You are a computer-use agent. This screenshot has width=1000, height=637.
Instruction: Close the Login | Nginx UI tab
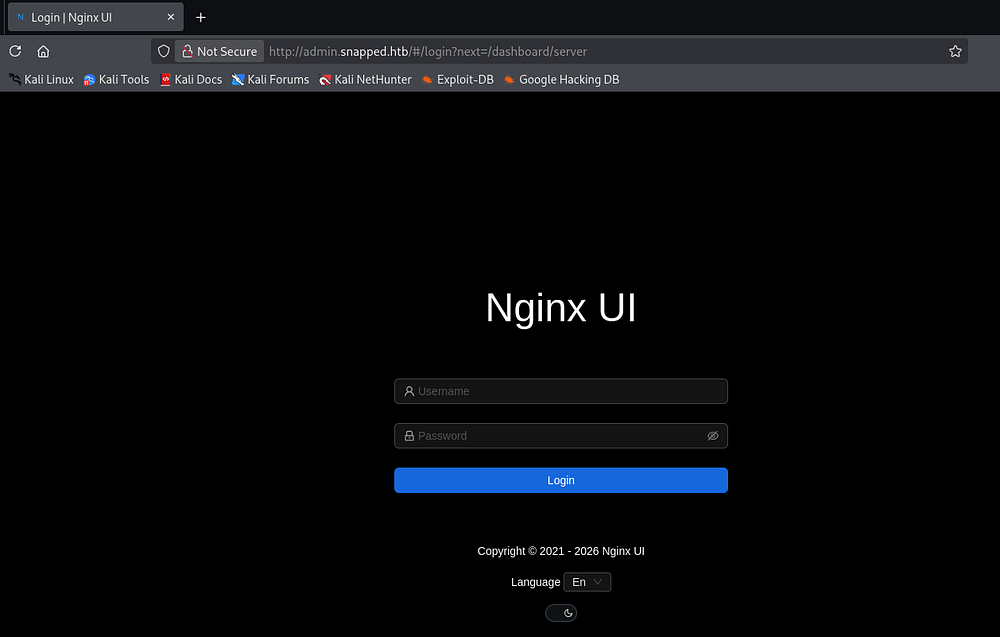(171, 17)
